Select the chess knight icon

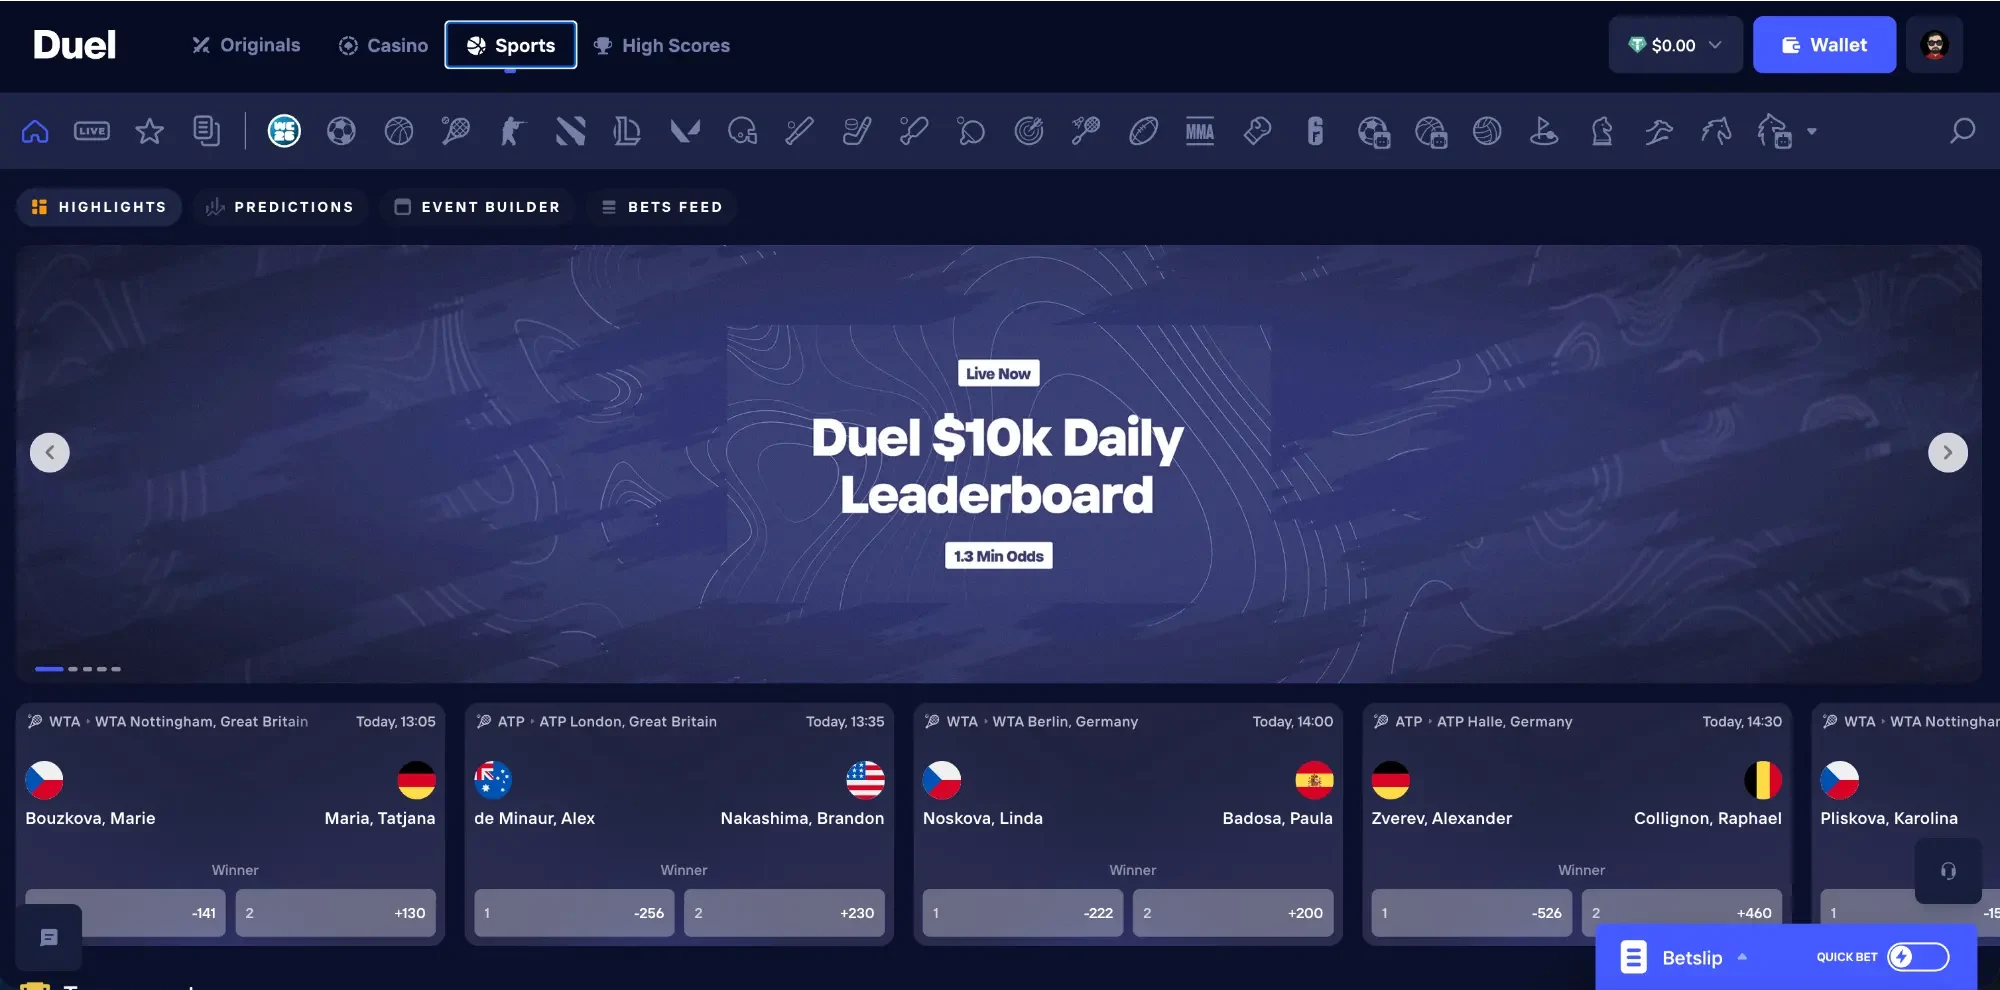pyautogui.click(x=1602, y=131)
